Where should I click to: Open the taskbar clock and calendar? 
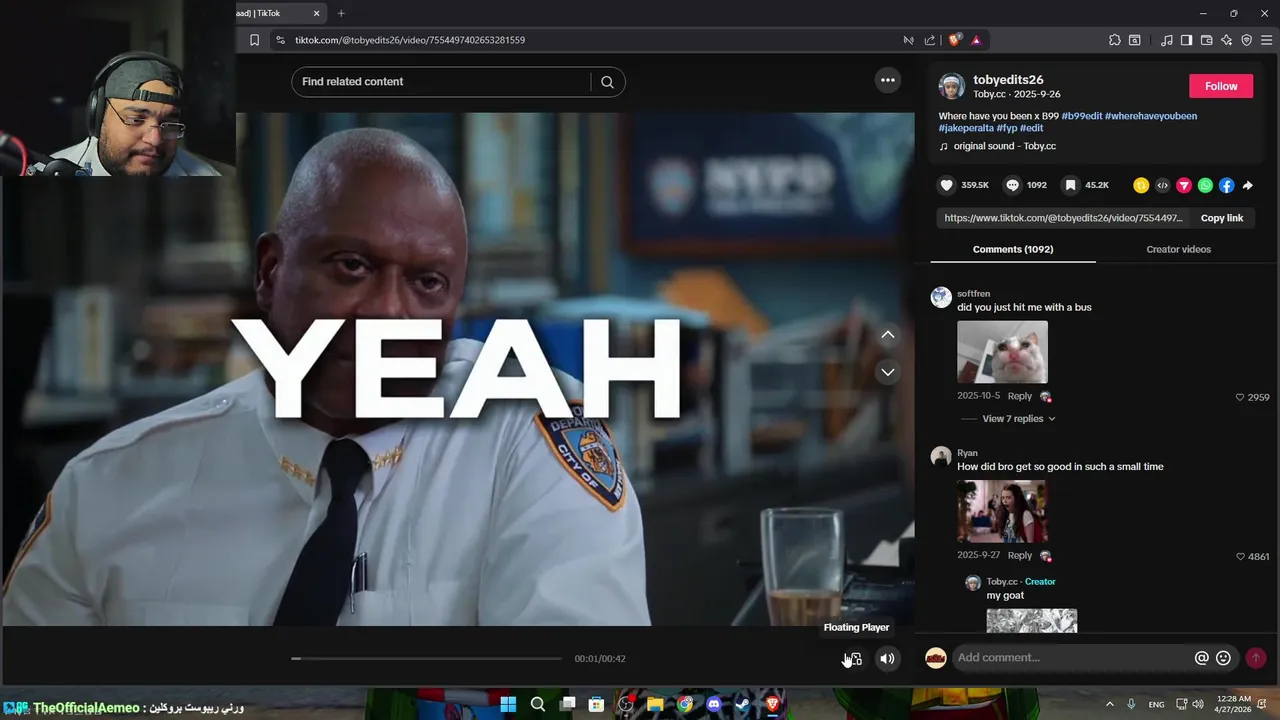coord(1235,703)
